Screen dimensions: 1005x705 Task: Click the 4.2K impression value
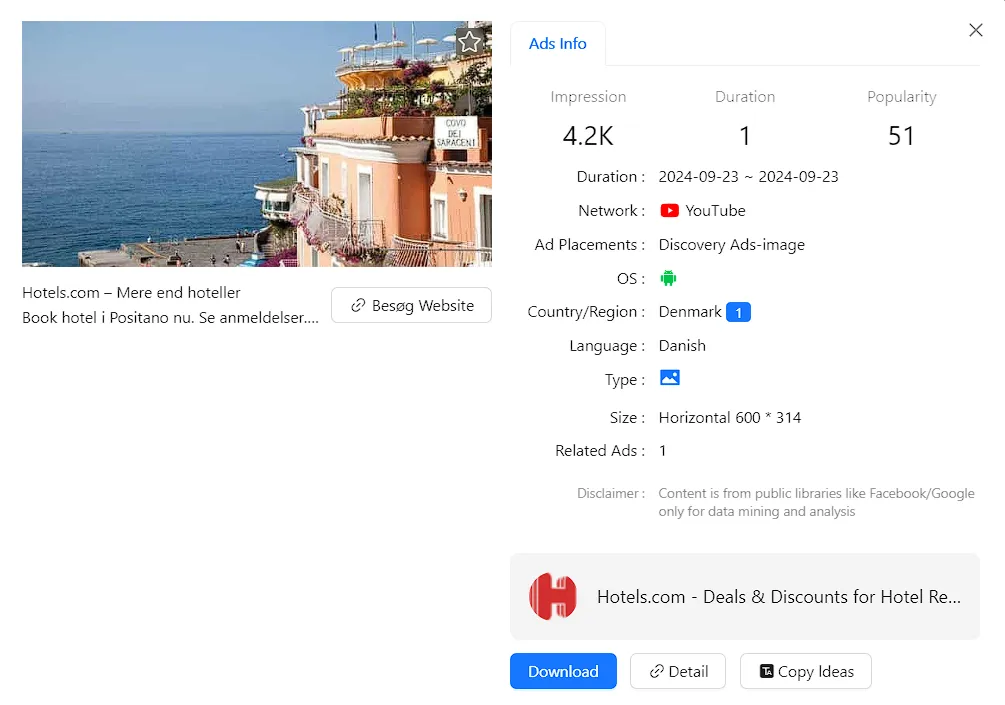click(588, 136)
